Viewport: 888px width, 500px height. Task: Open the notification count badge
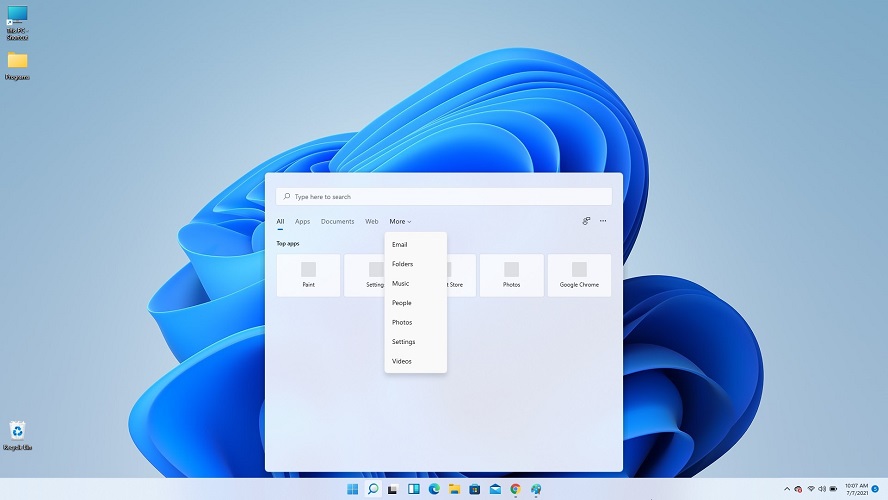(876, 489)
